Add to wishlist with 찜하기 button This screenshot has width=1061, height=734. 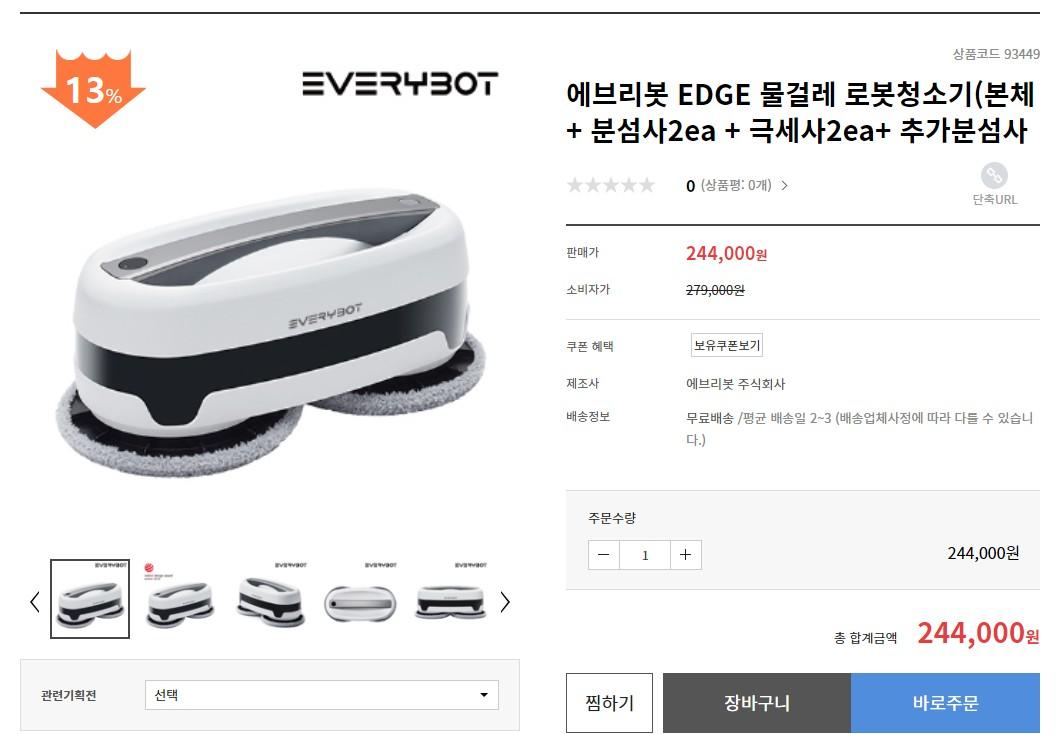[609, 703]
